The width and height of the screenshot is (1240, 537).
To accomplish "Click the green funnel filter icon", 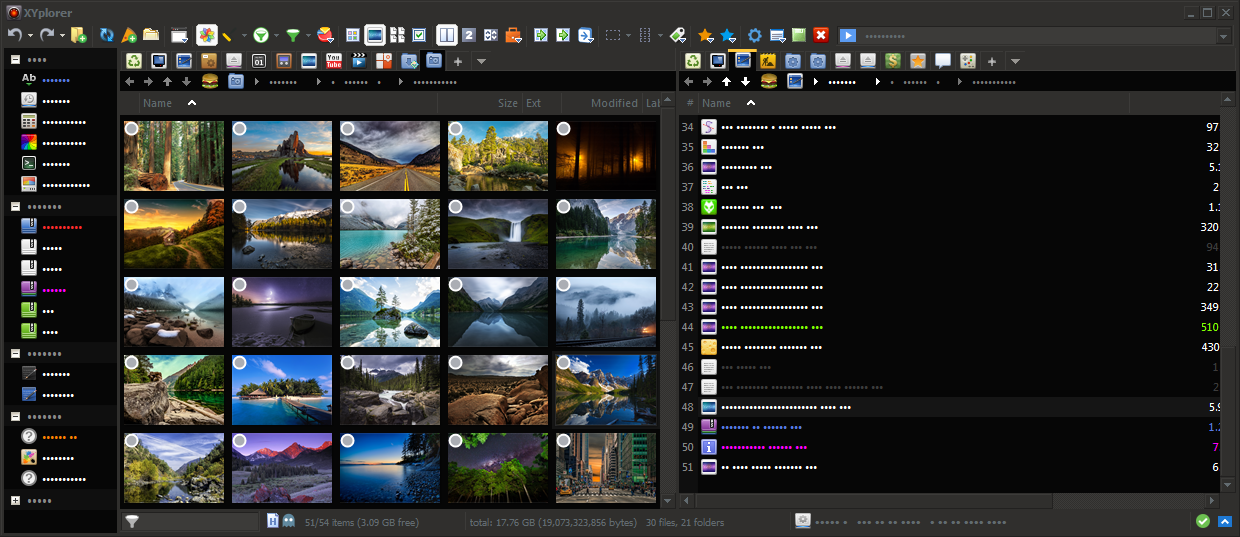I will (292, 35).
